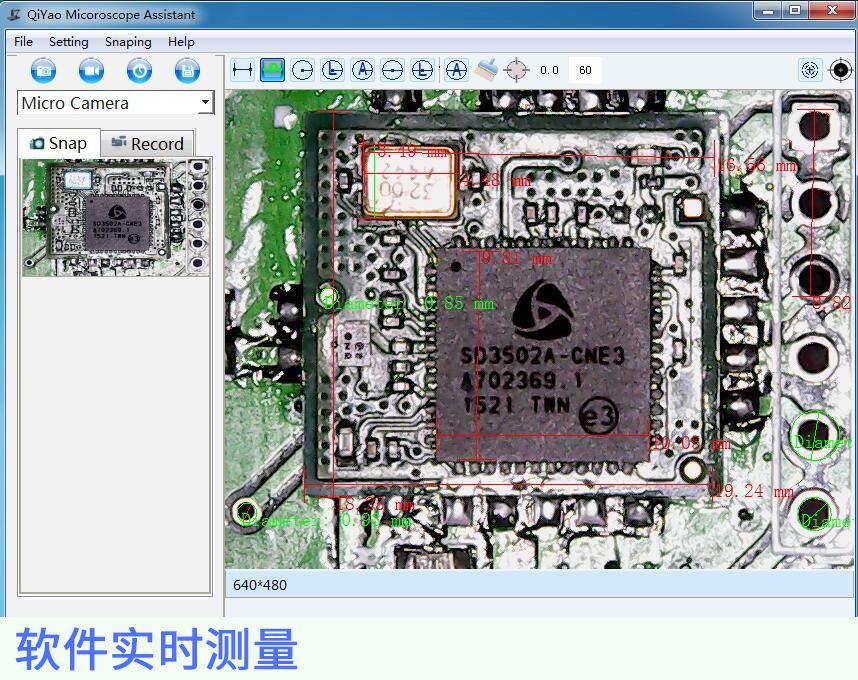
Task: Click the crosshair calibration icon
Action: [x=516, y=70]
